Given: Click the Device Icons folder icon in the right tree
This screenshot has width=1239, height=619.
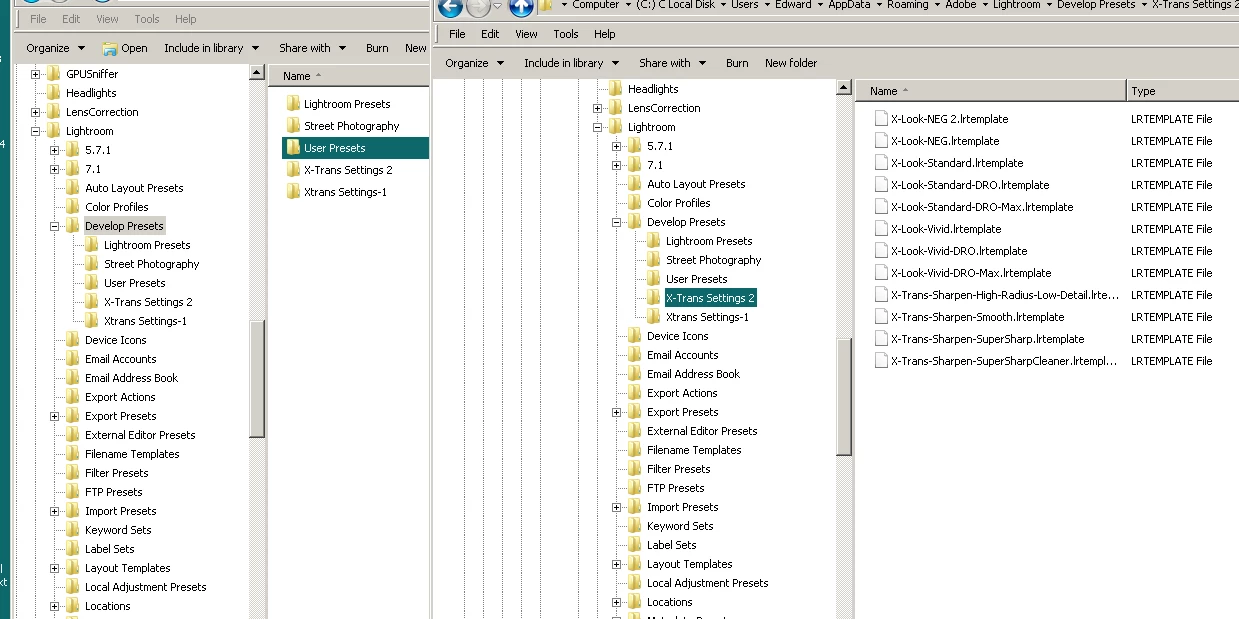Looking at the screenshot, I should pos(635,336).
